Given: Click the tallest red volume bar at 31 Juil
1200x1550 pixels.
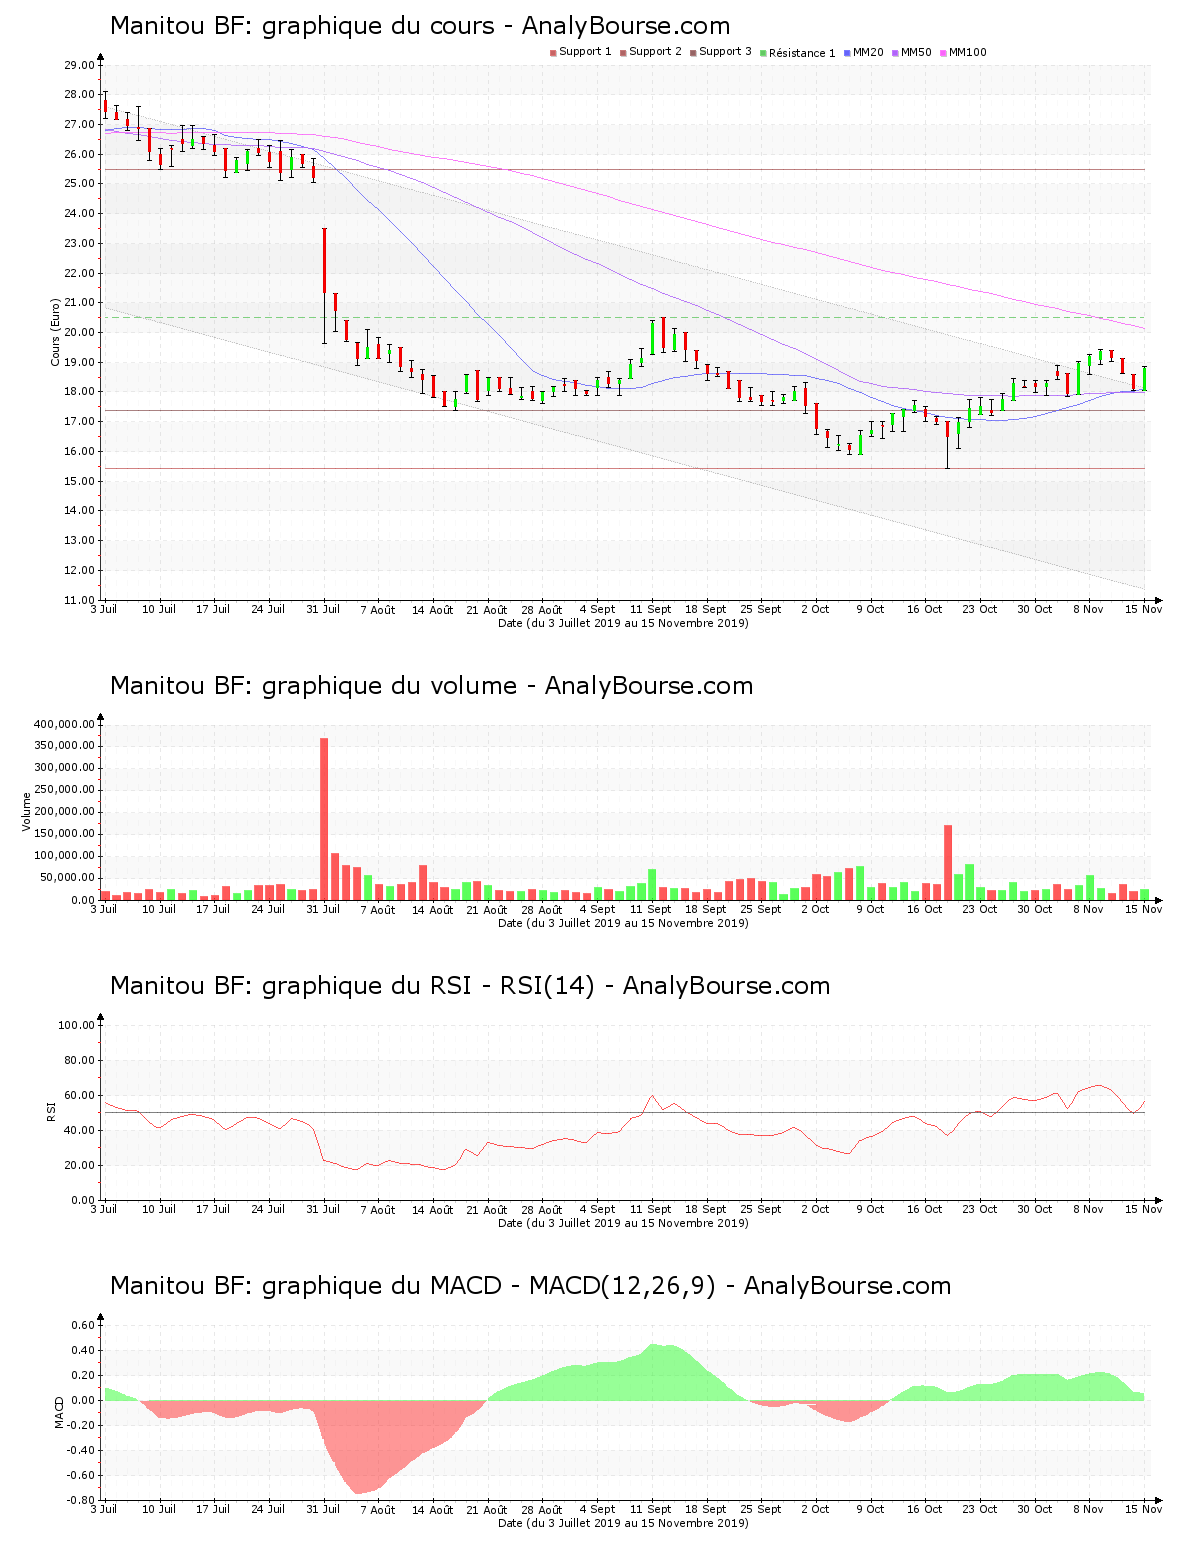Looking at the screenshot, I should click(x=324, y=819).
